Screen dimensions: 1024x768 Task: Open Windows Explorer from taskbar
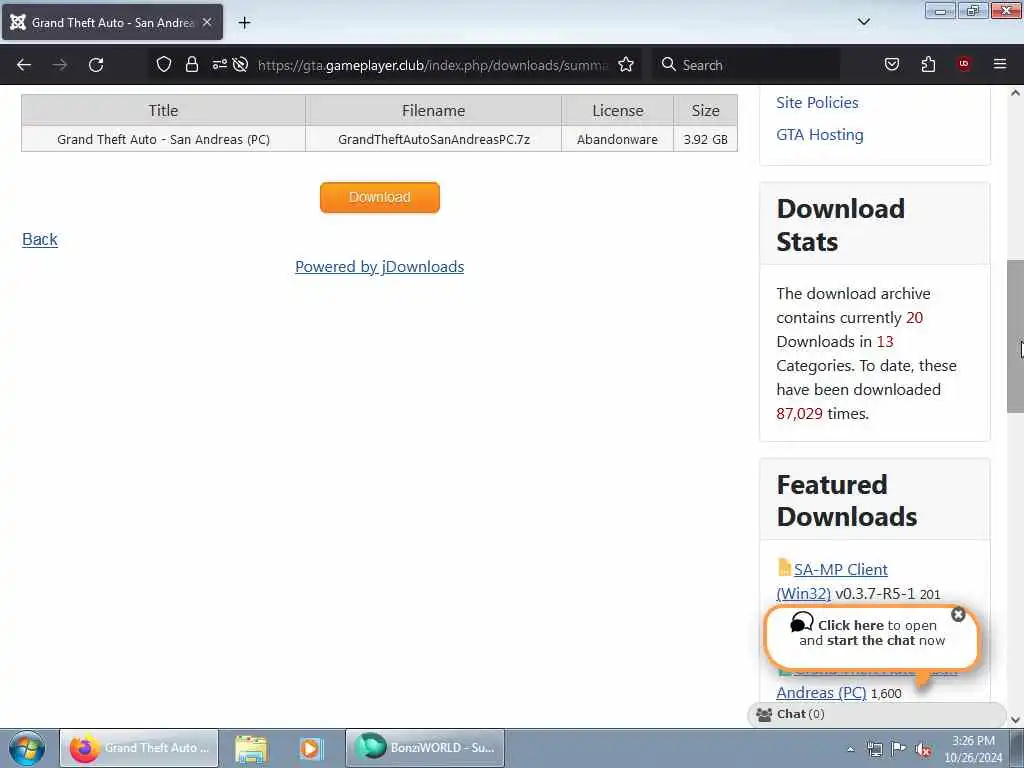[251, 748]
